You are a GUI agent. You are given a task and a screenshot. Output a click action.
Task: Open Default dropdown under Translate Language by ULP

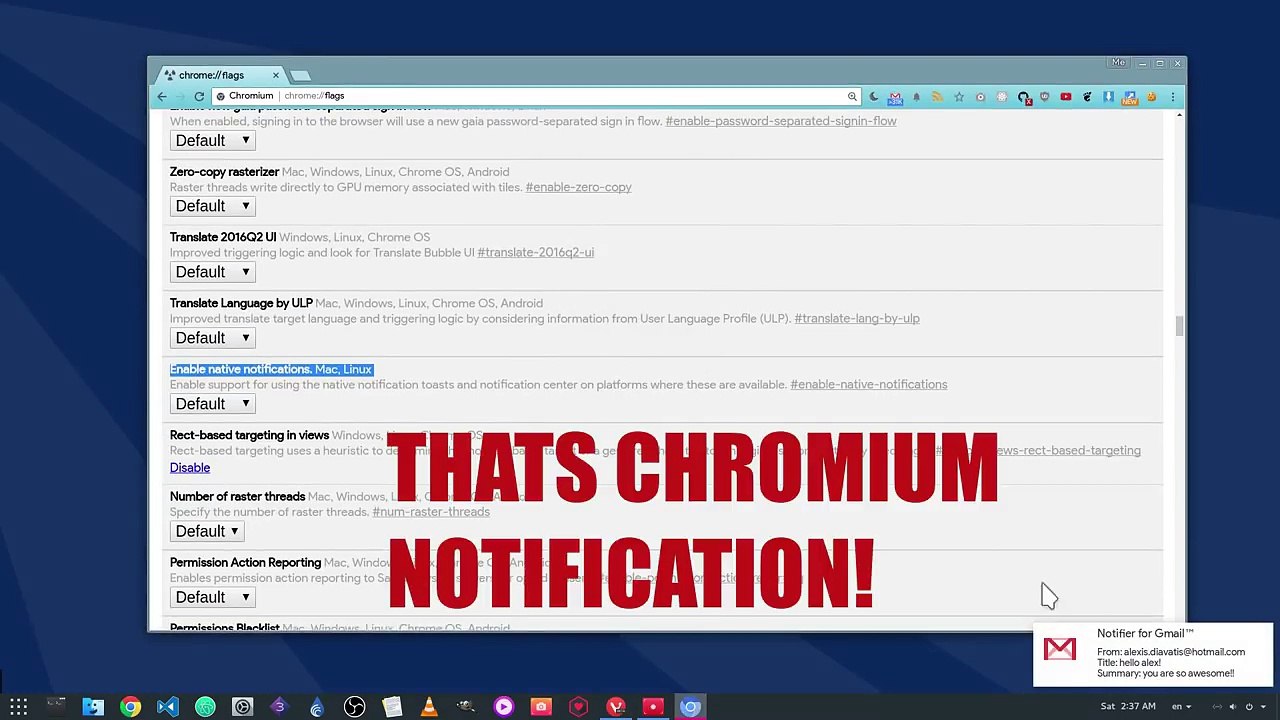pos(213,338)
